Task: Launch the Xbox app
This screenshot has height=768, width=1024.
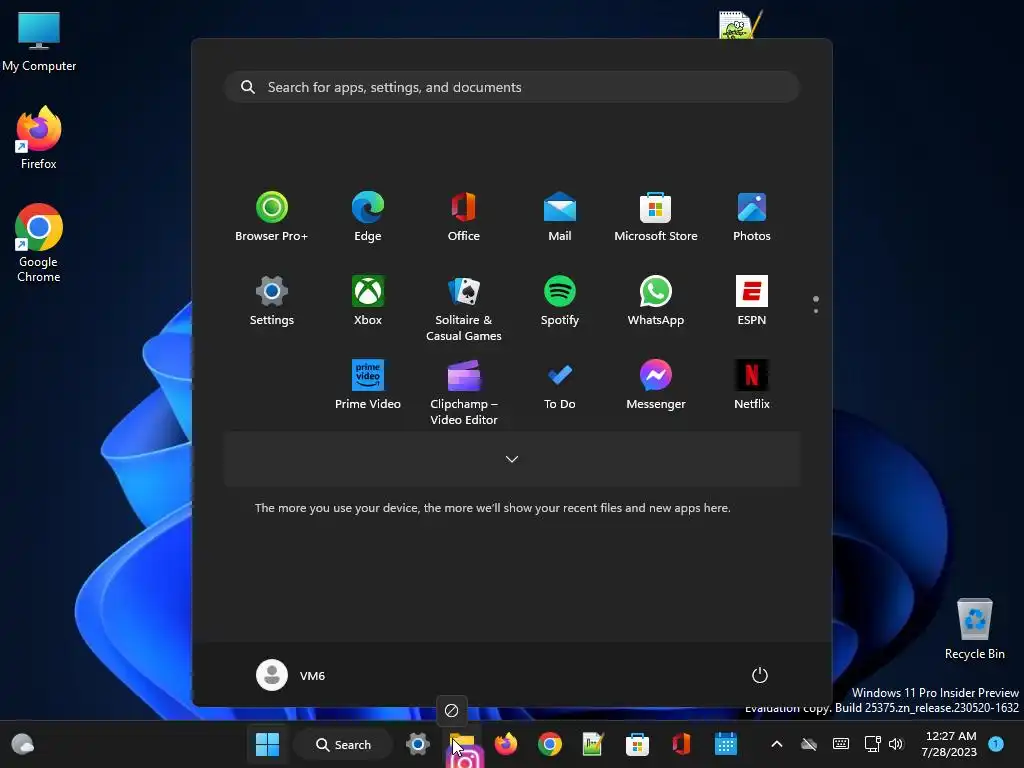Action: (368, 300)
